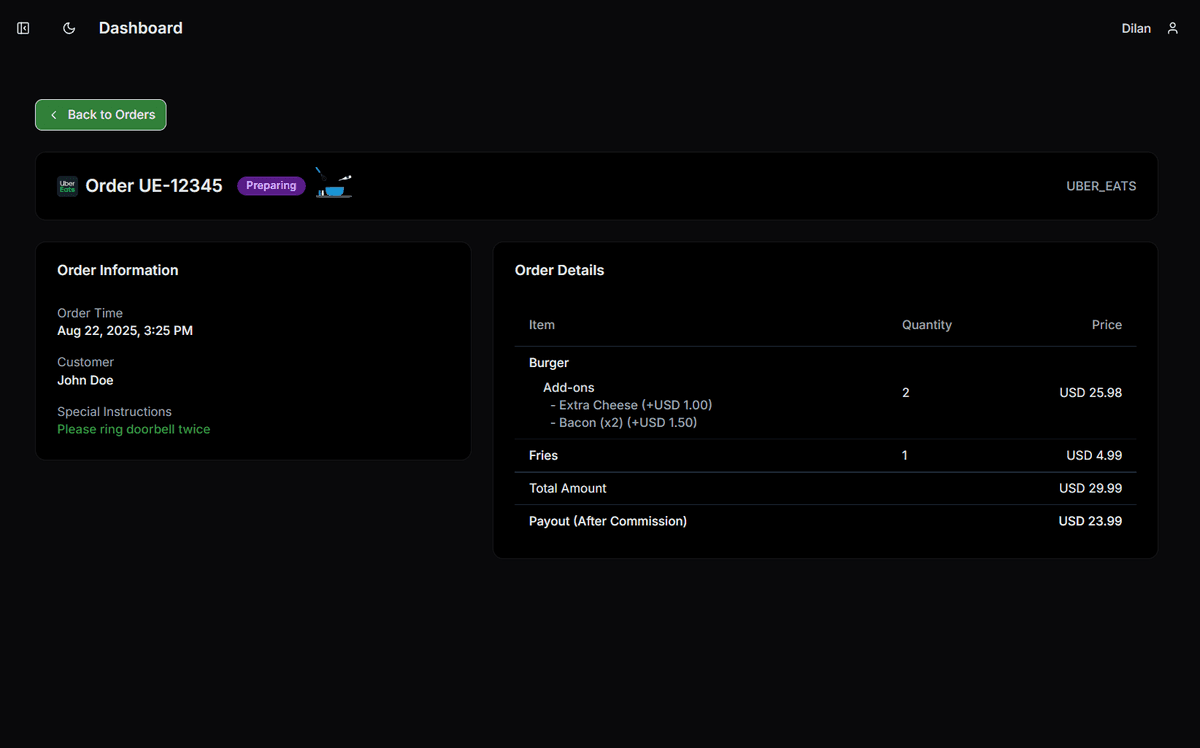Viewport: 1200px width, 748px height.
Task: Select the Bacon (x2) add-on line
Action: pyautogui.click(x=624, y=423)
